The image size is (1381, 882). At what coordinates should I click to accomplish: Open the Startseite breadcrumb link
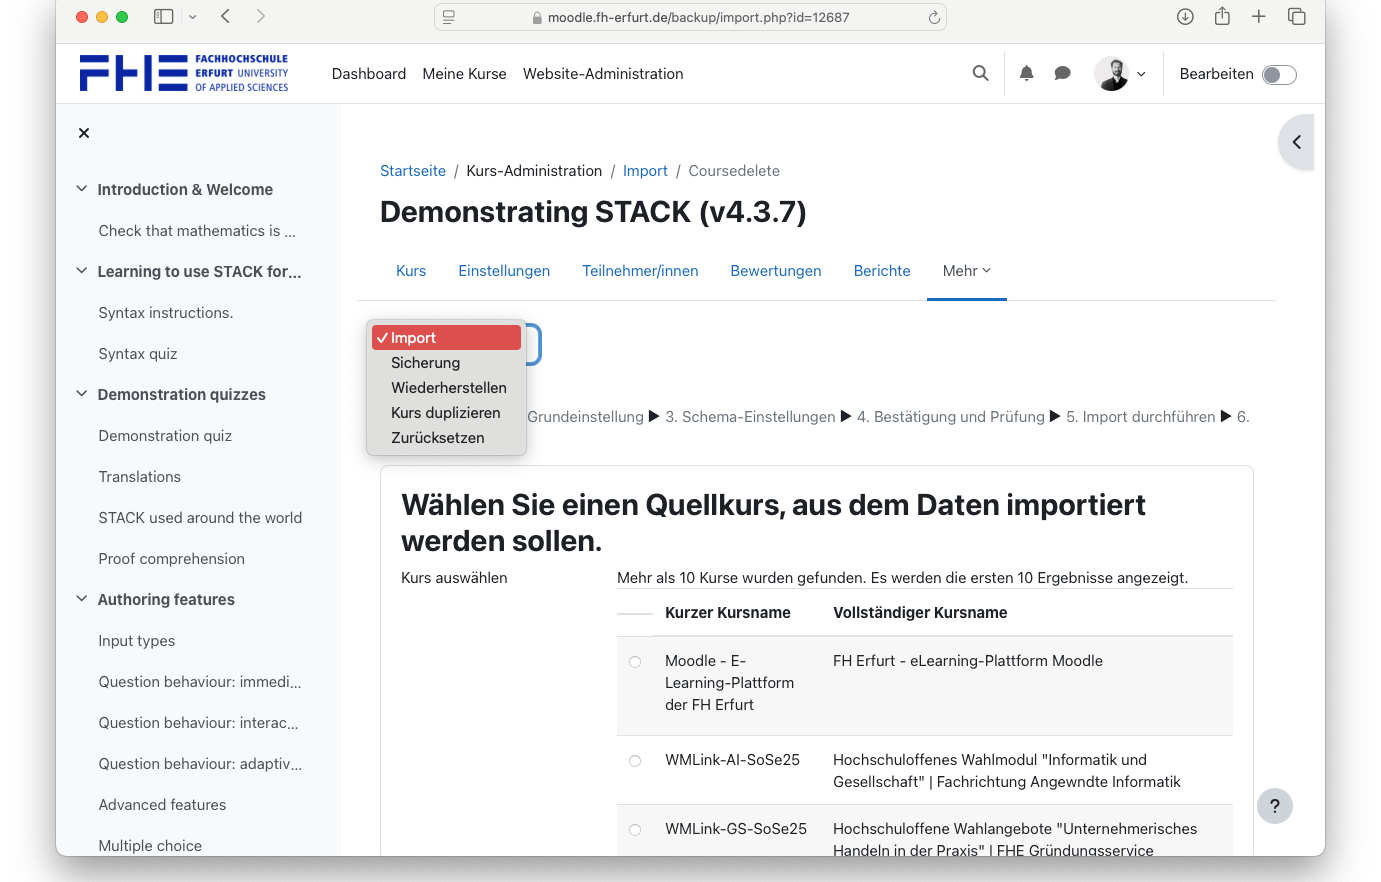click(413, 171)
